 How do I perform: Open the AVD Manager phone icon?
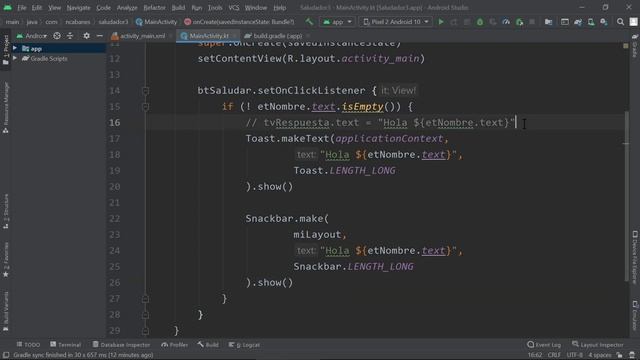coord(591,22)
